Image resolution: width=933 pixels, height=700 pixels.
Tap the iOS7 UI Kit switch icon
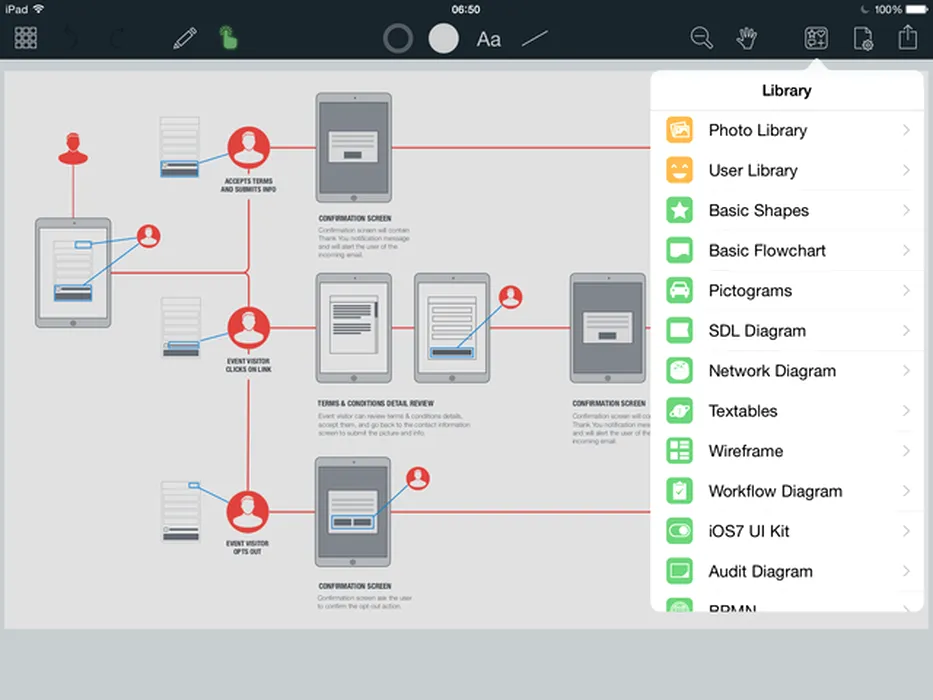[679, 532]
